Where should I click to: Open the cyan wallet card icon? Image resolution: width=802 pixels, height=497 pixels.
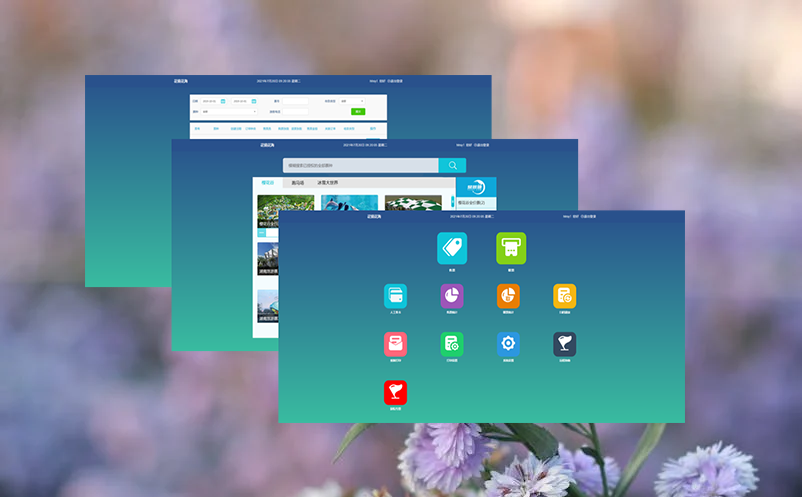(395, 296)
